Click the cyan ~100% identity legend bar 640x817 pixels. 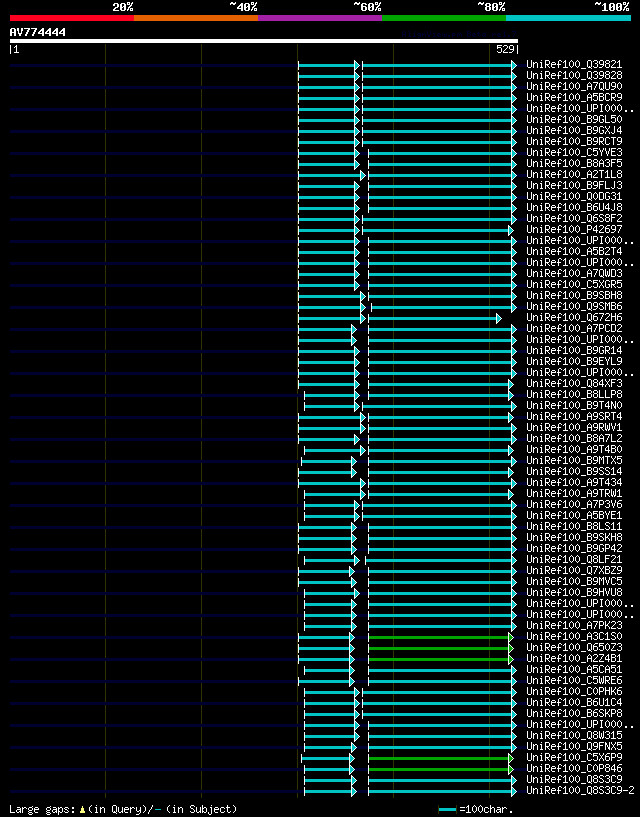tap(568, 18)
